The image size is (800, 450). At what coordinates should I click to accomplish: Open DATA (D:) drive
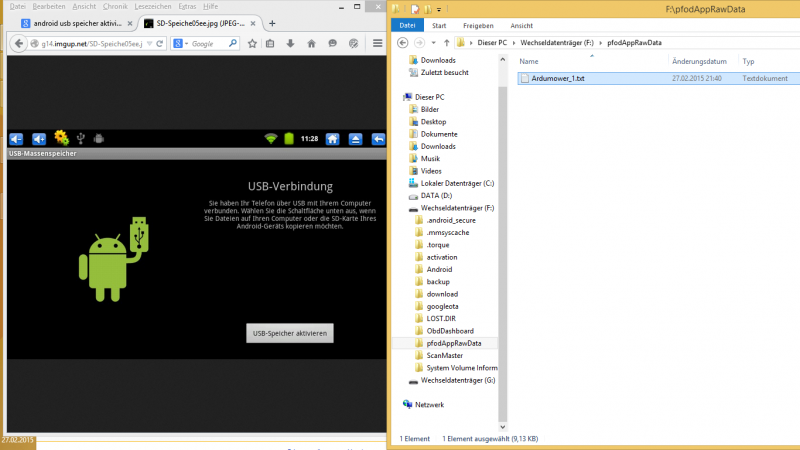(x=436, y=195)
